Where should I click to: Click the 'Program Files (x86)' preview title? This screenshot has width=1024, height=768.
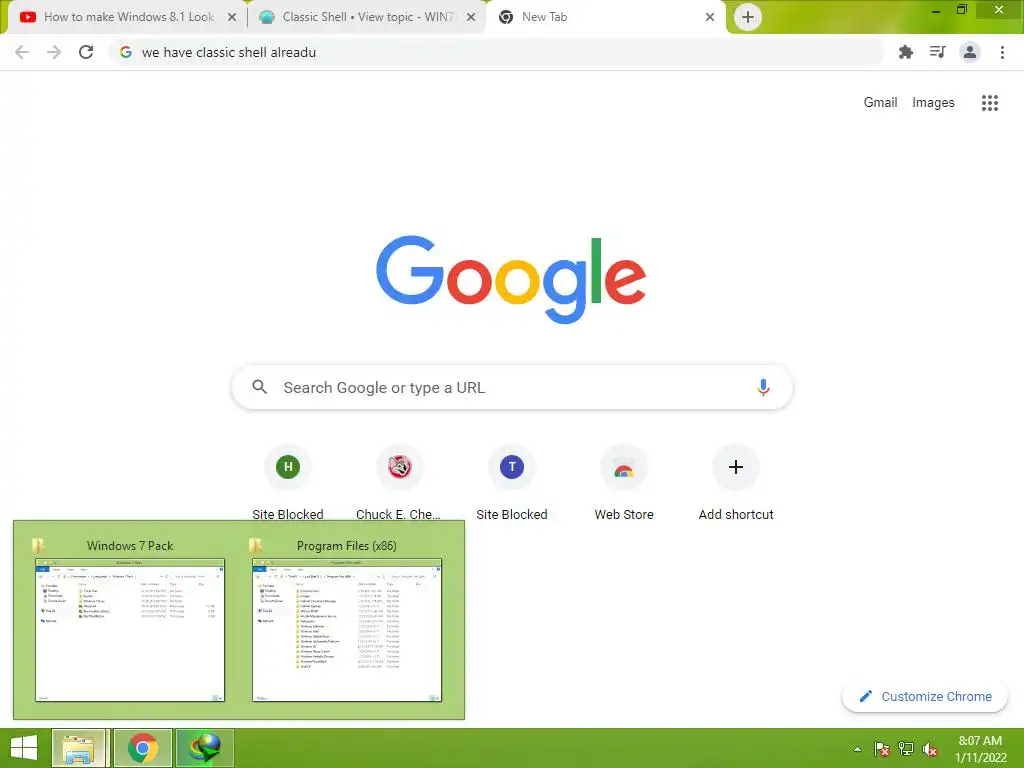click(347, 545)
